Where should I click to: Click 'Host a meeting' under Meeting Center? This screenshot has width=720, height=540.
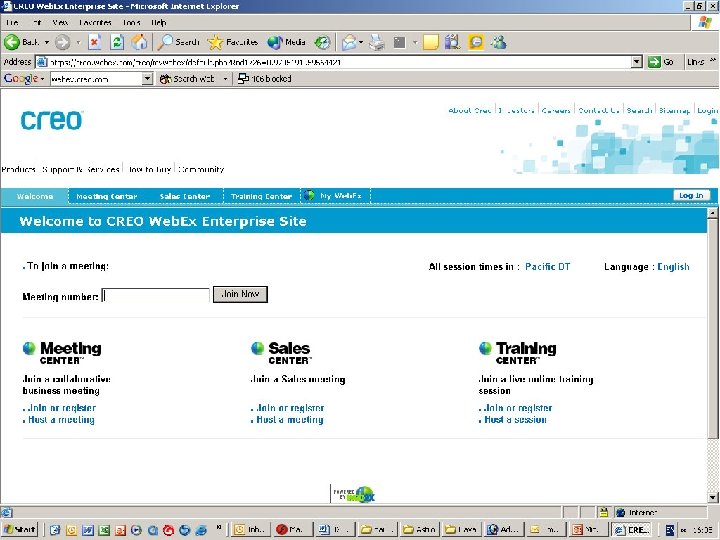coord(62,420)
